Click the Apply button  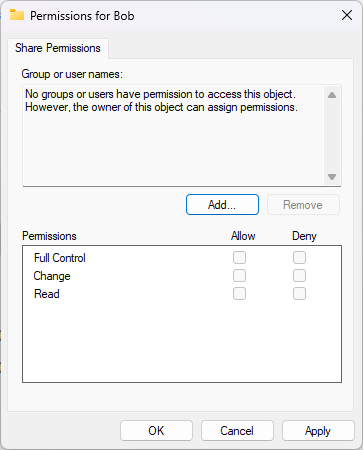point(318,431)
